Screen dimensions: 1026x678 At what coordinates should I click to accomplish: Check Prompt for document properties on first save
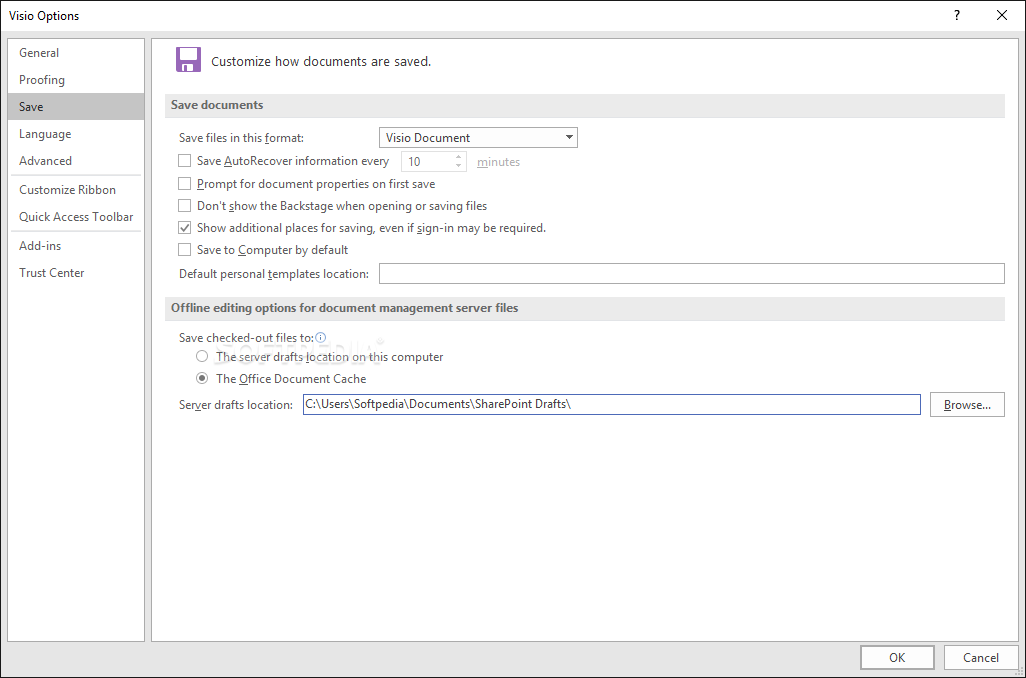(184, 184)
